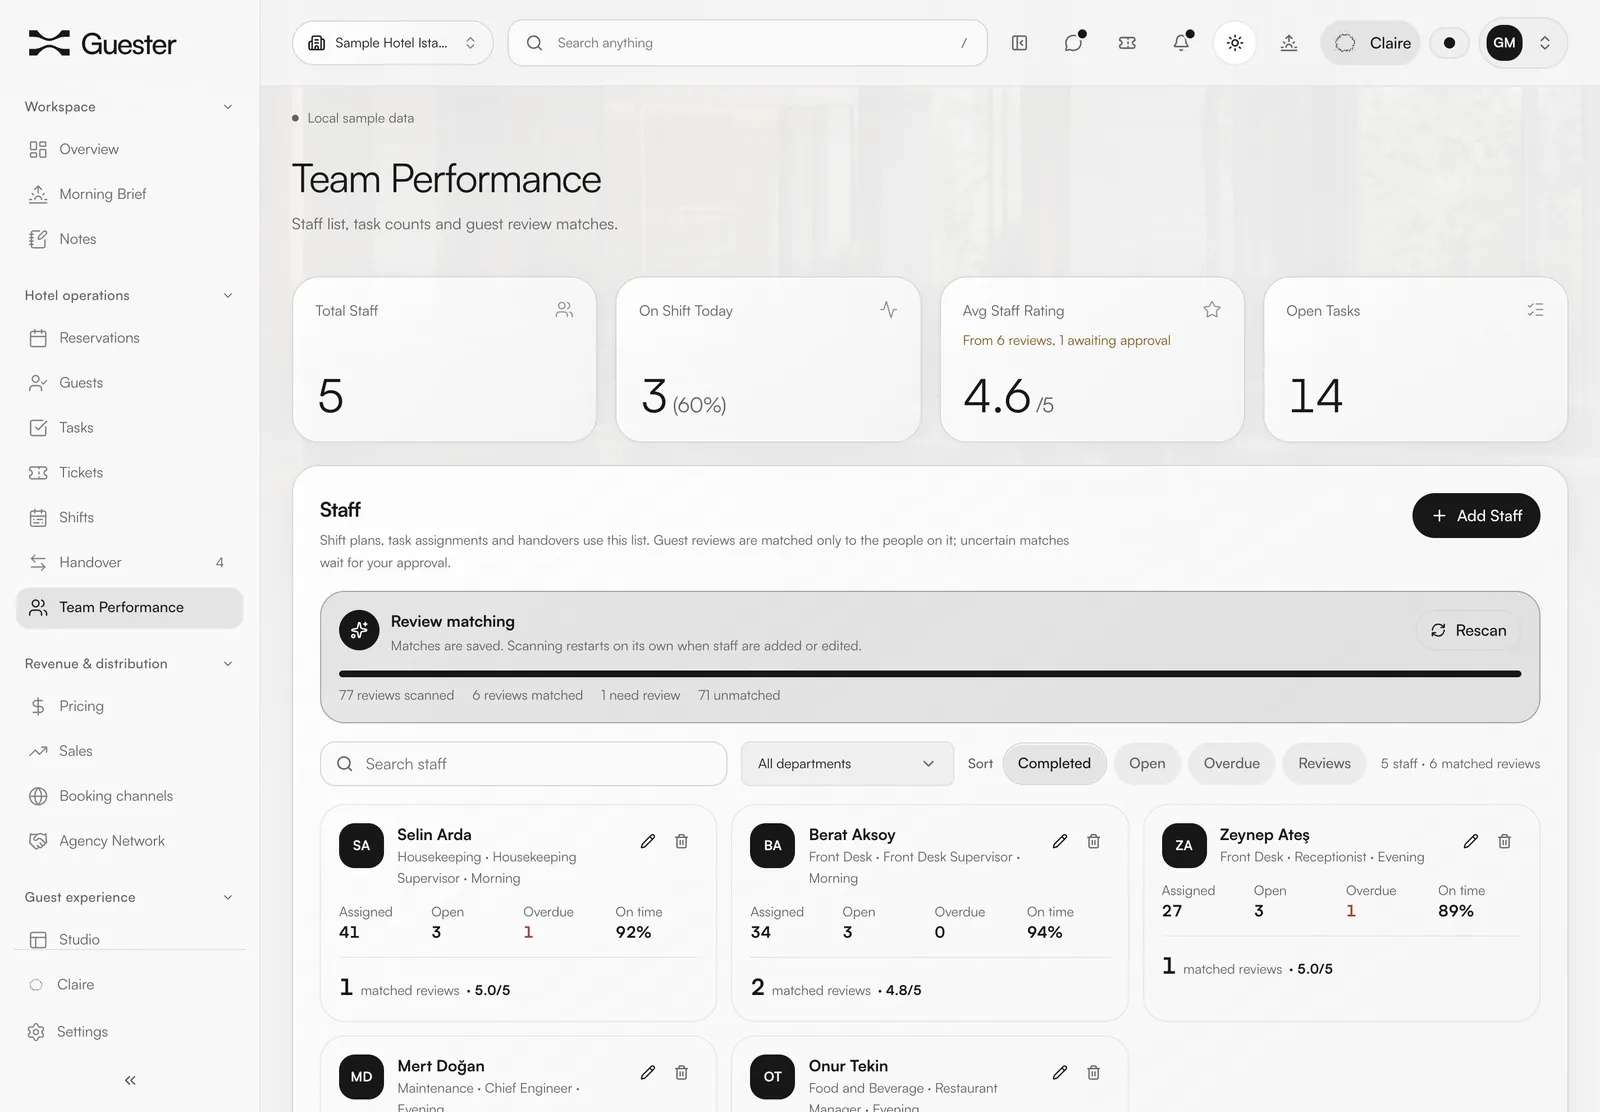This screenshot has height=1112, width=1600.
Task: Delete Berat Aksoy from staff
Action: [x=1093, y=841]
